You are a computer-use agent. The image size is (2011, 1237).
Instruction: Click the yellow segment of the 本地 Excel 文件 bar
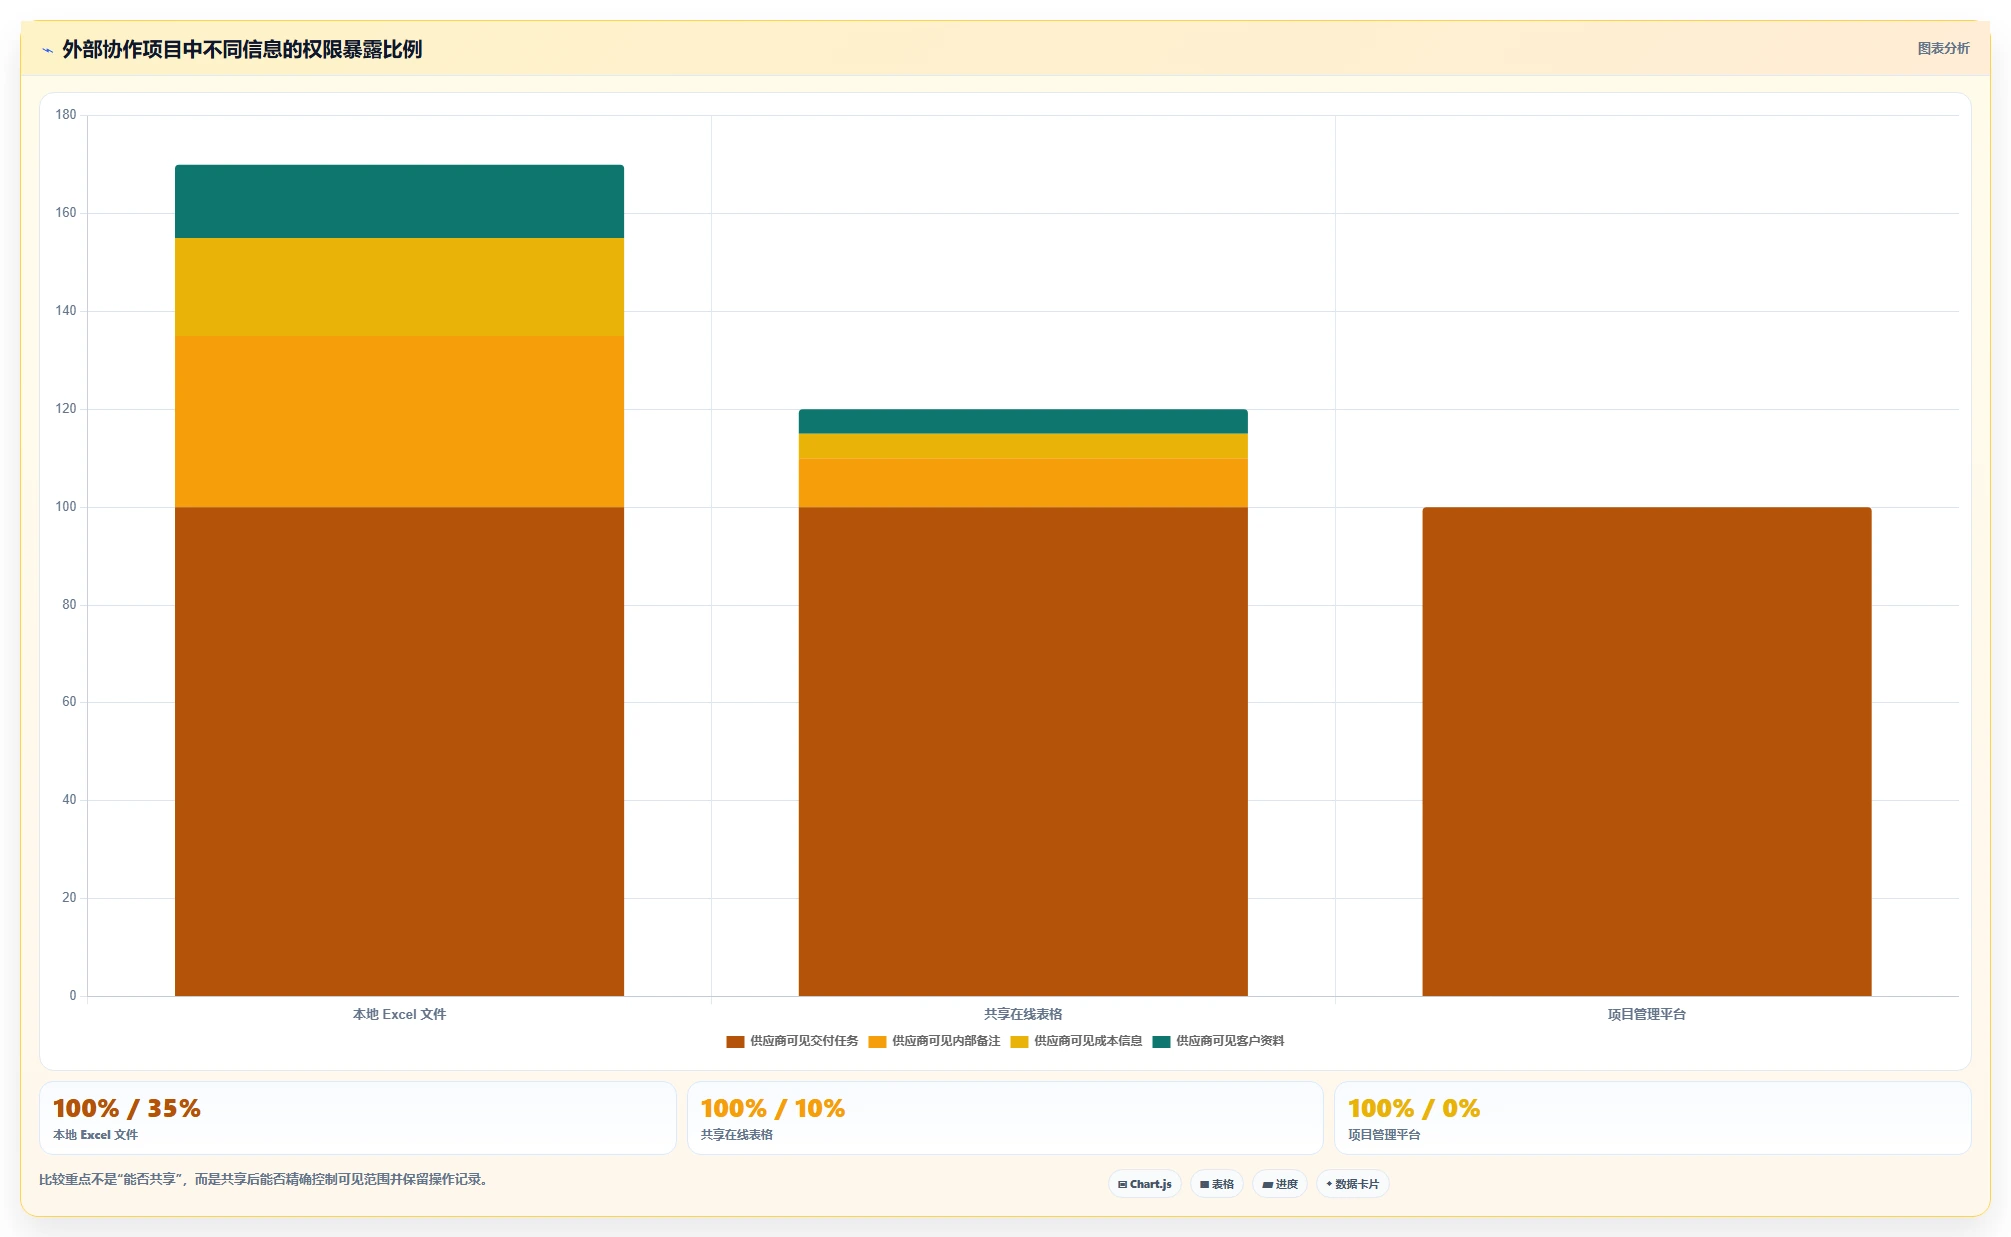[399, 287]
